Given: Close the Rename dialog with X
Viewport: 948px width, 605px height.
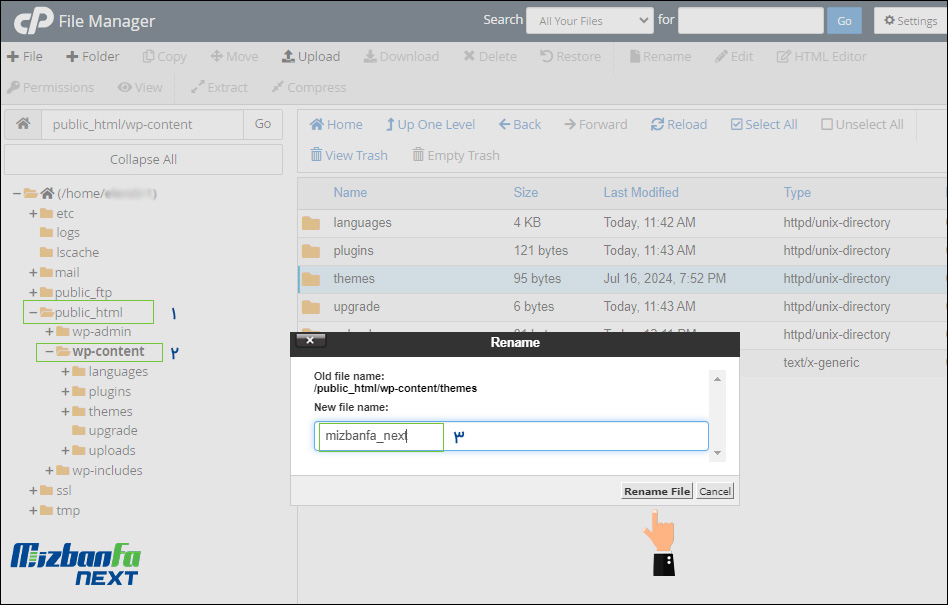Looking at the screenshot, I should click(x=310, y=340).
